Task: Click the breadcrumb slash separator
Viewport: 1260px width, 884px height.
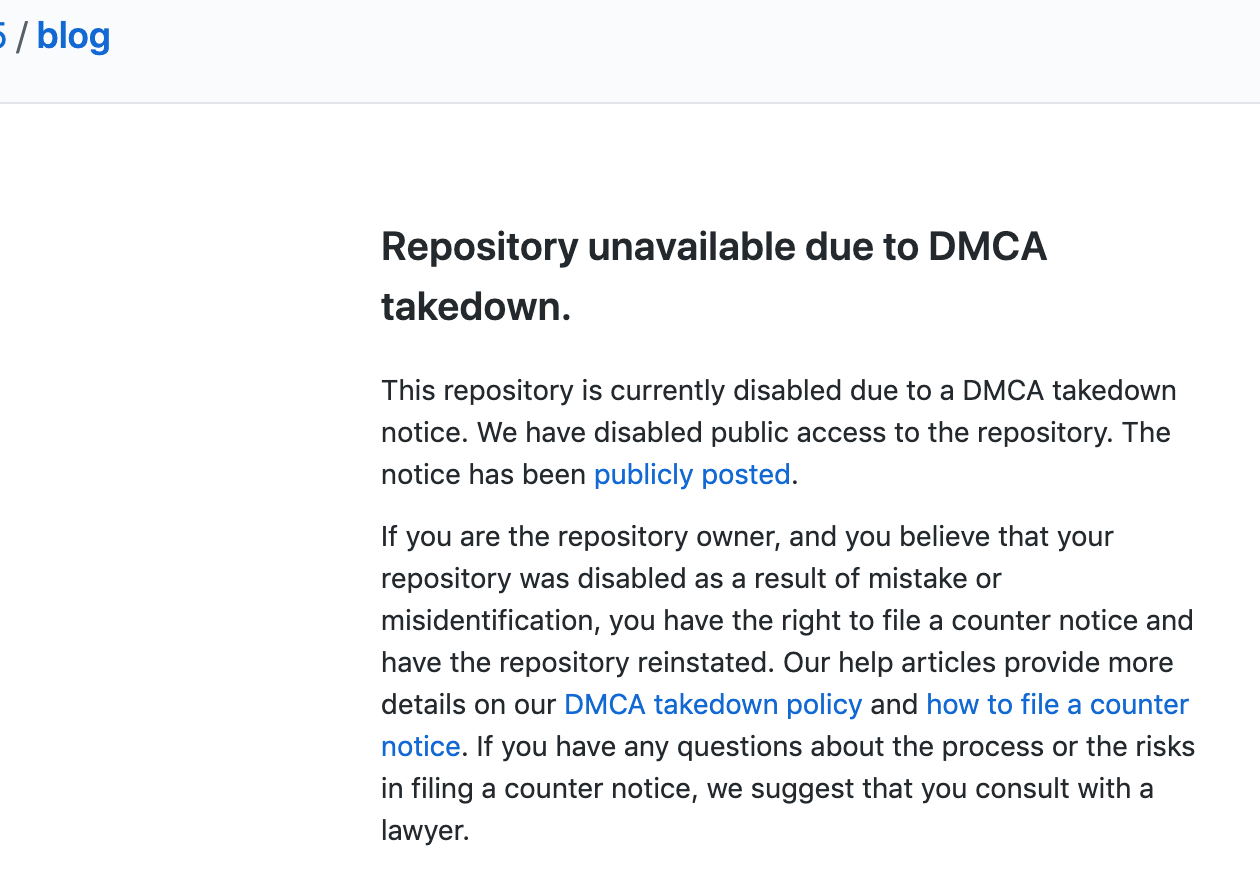Action: pos(24,36)
